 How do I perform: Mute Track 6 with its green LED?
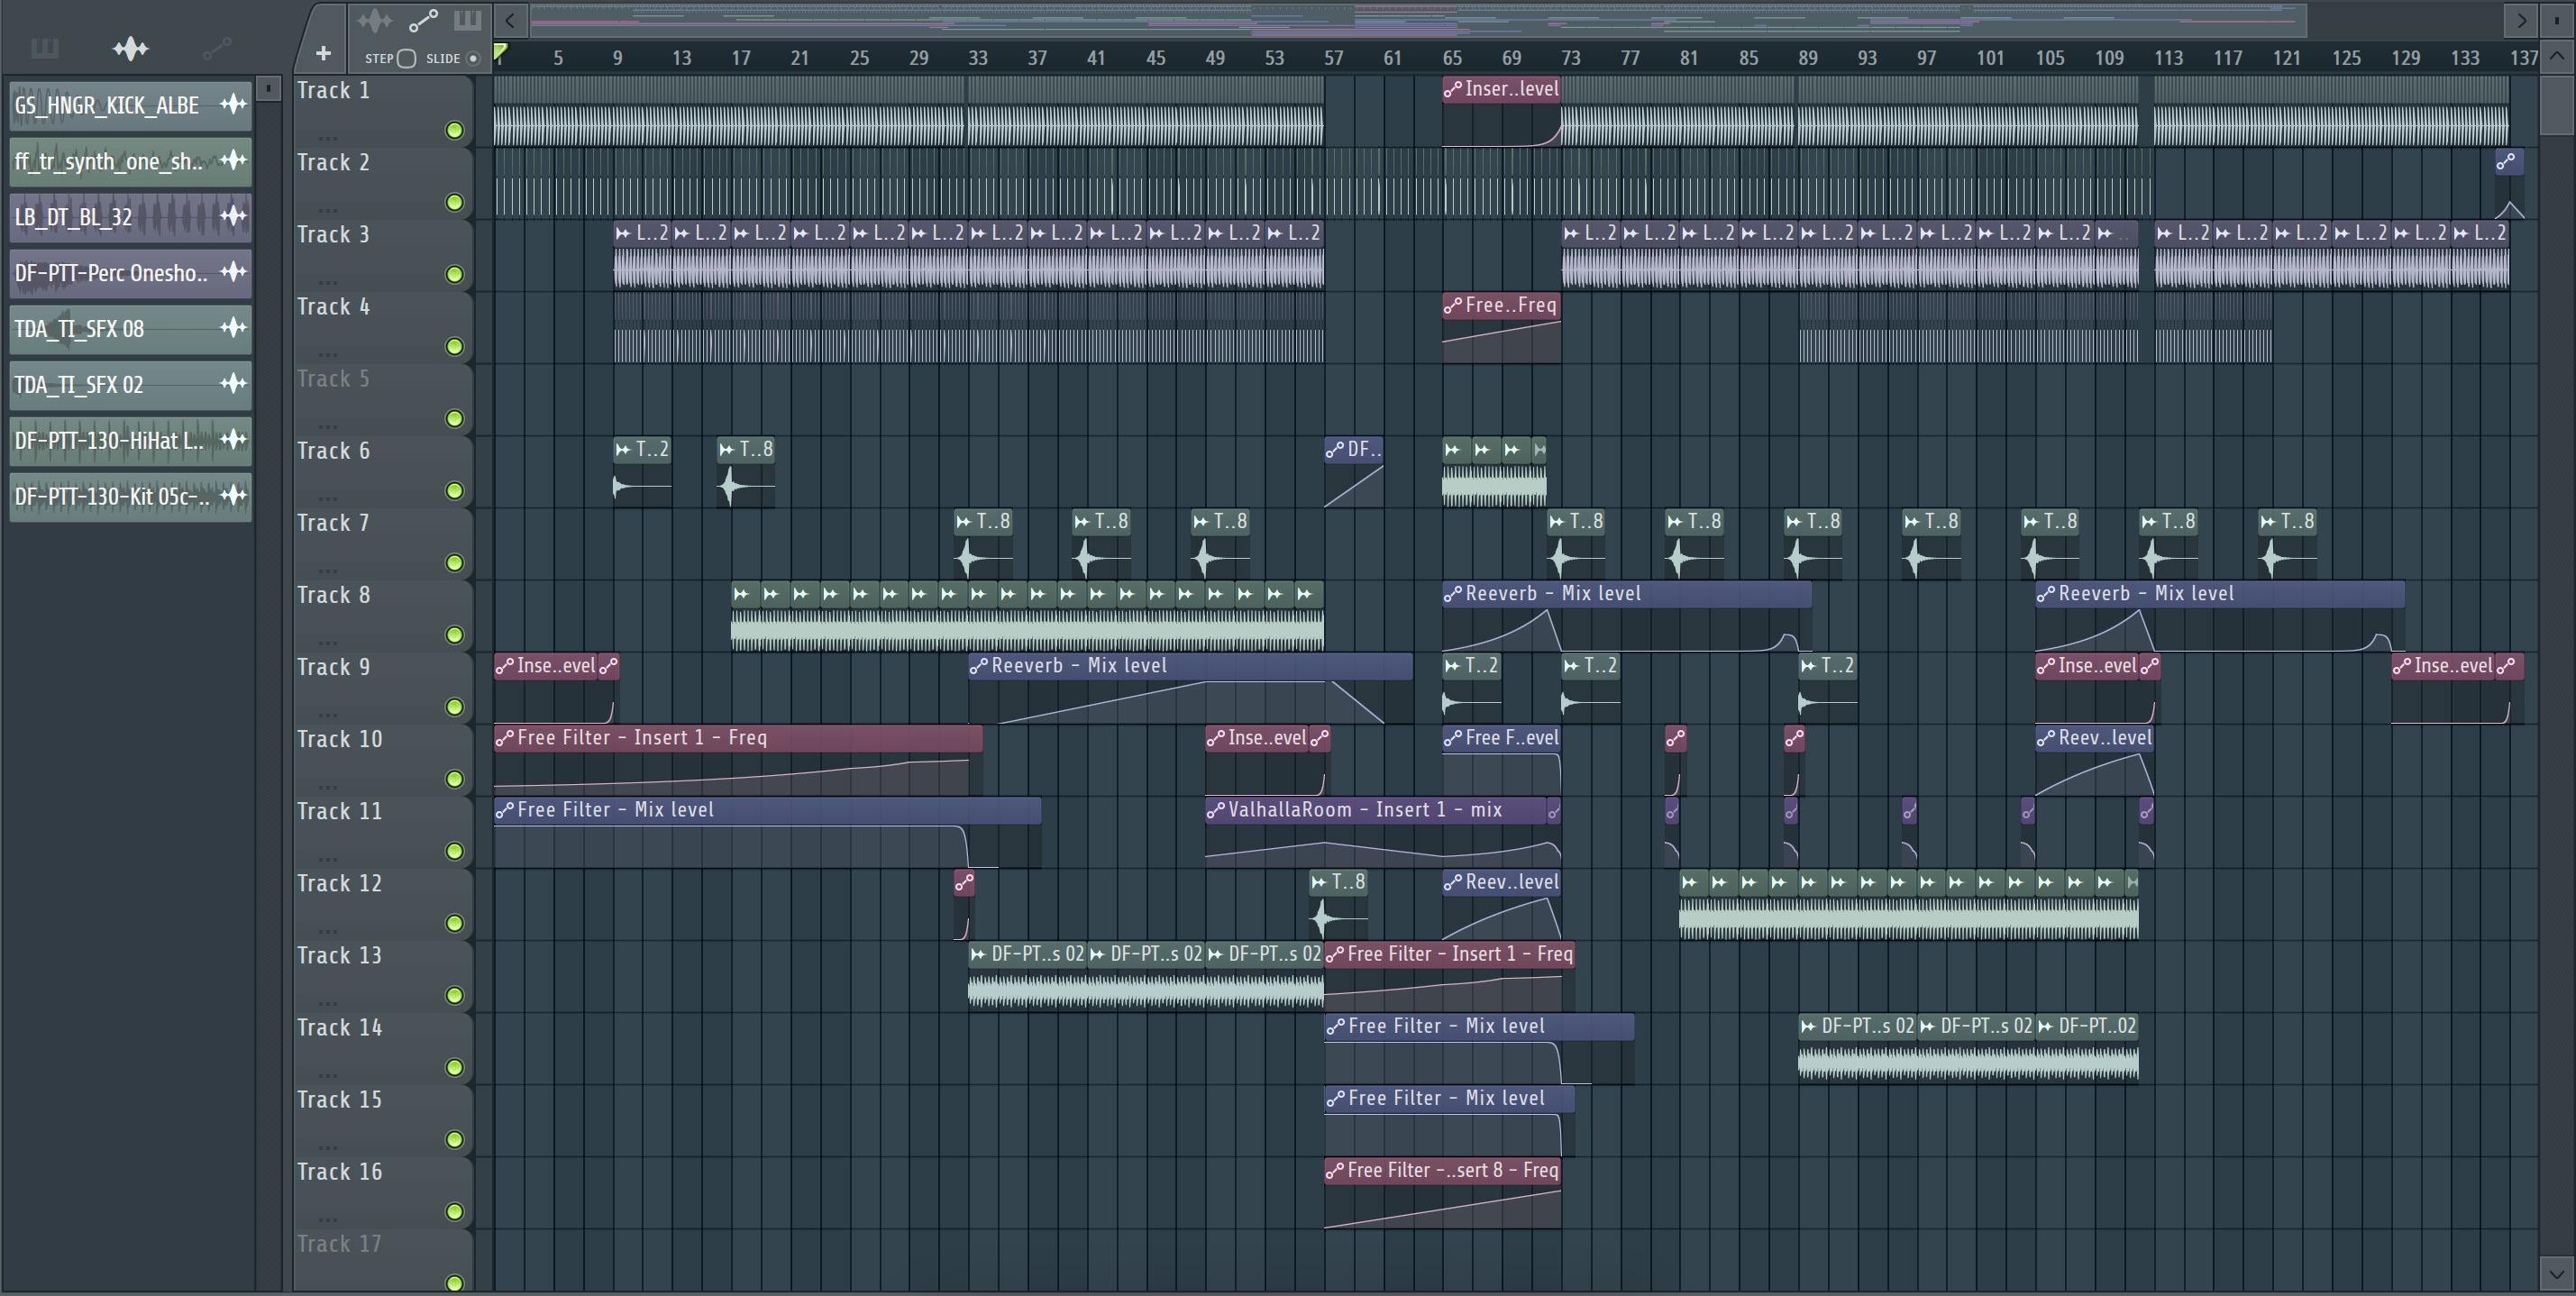pyautogui.click(x=455, y=490)
